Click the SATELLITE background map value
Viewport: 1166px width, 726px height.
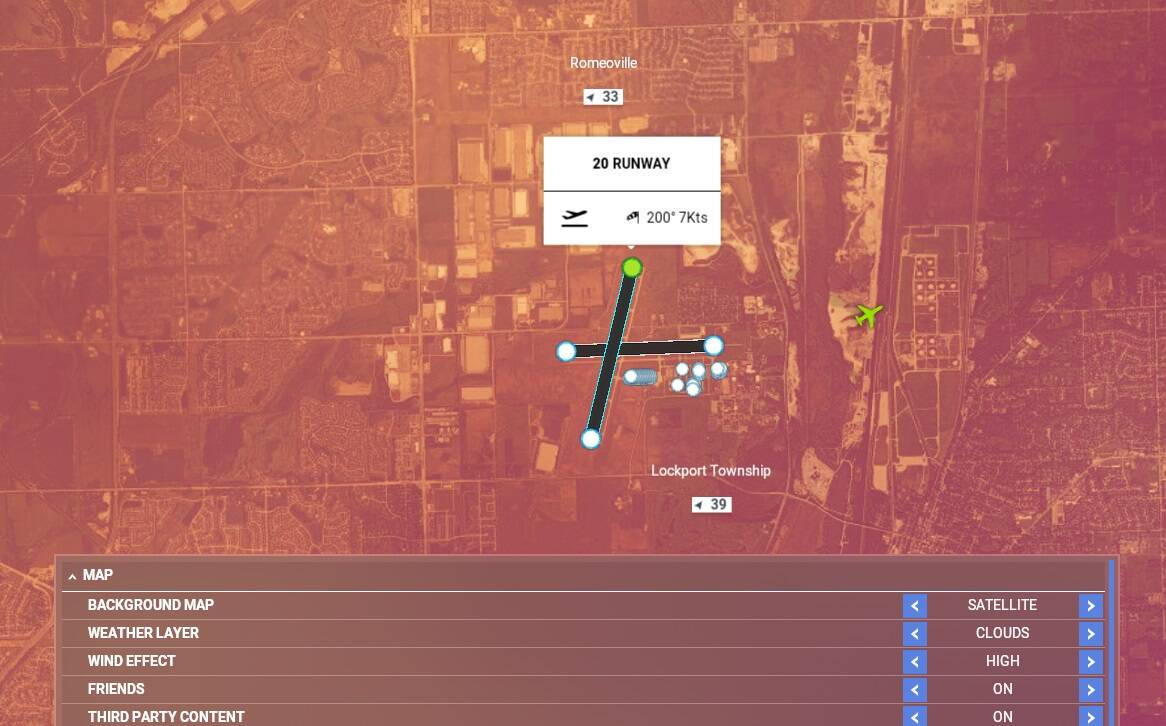coord(1002,605)
